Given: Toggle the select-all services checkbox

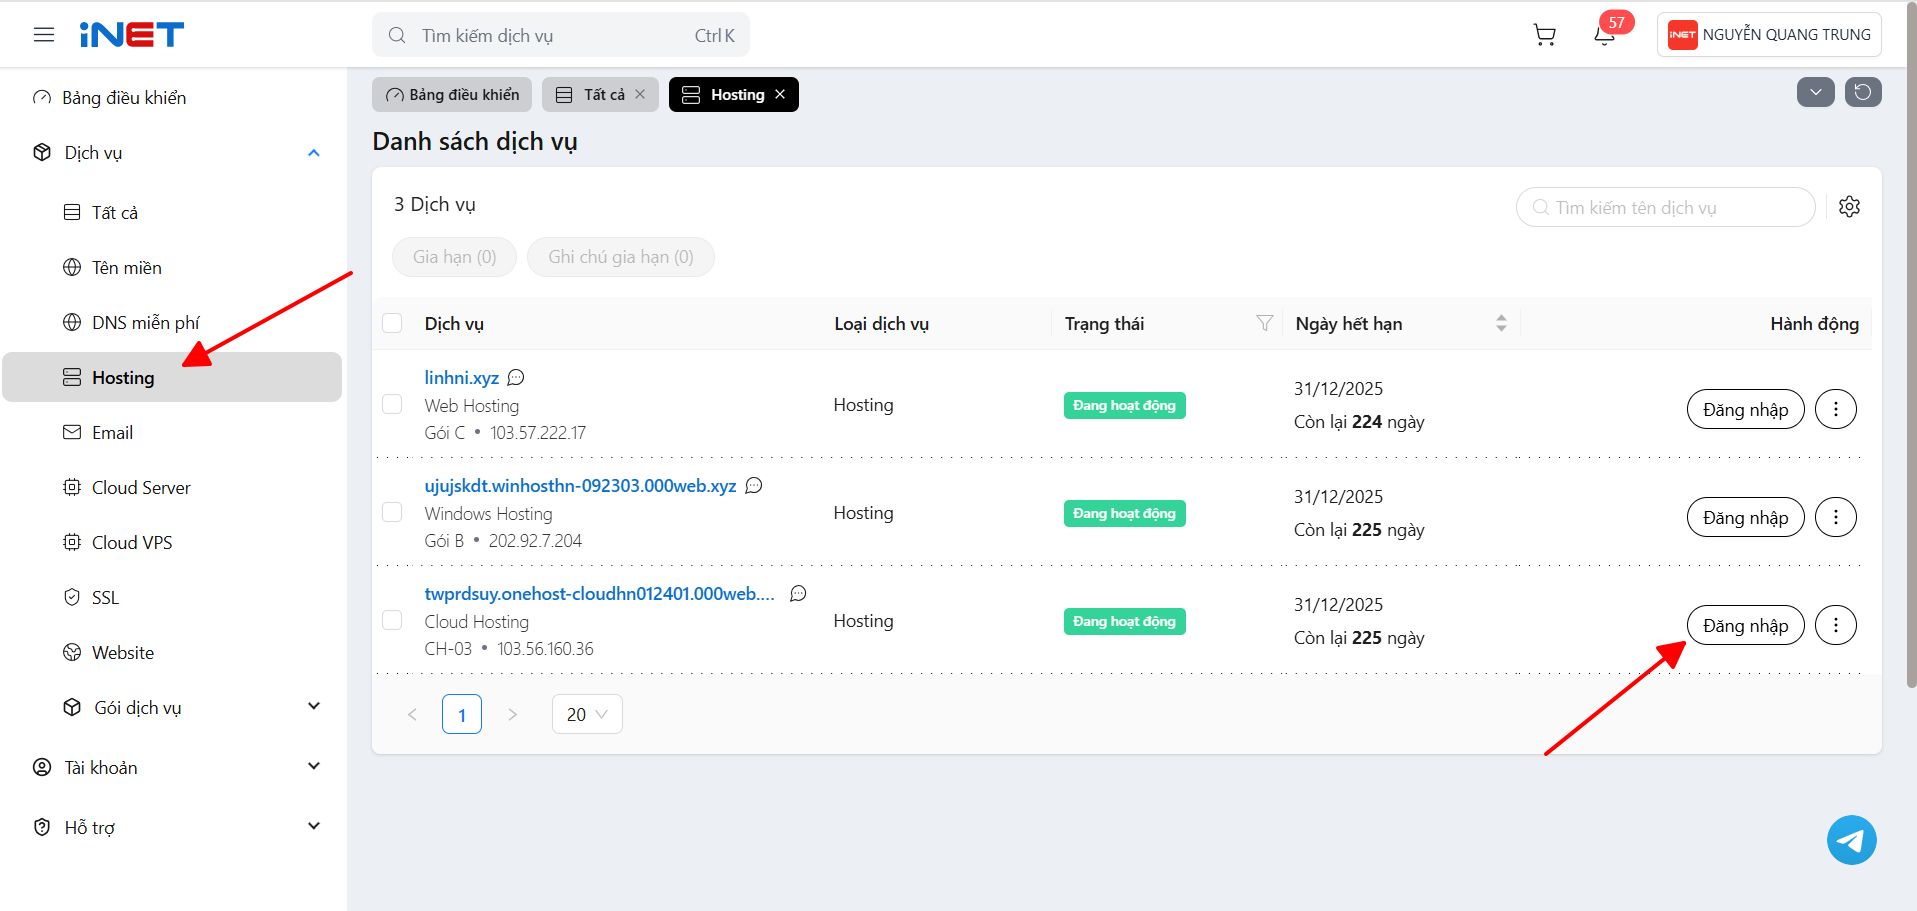Looking at the screenshot, I should click(x=392, y=323).
